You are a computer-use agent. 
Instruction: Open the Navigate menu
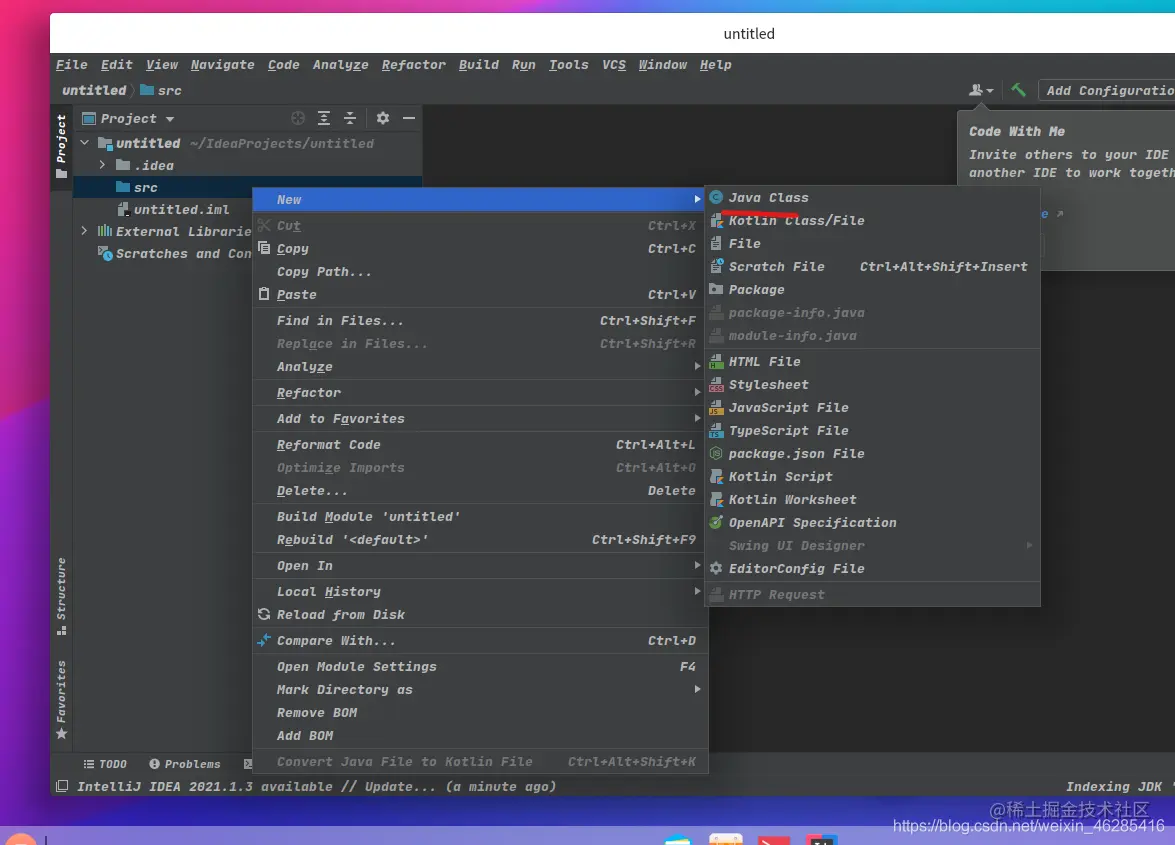(223, 64)
